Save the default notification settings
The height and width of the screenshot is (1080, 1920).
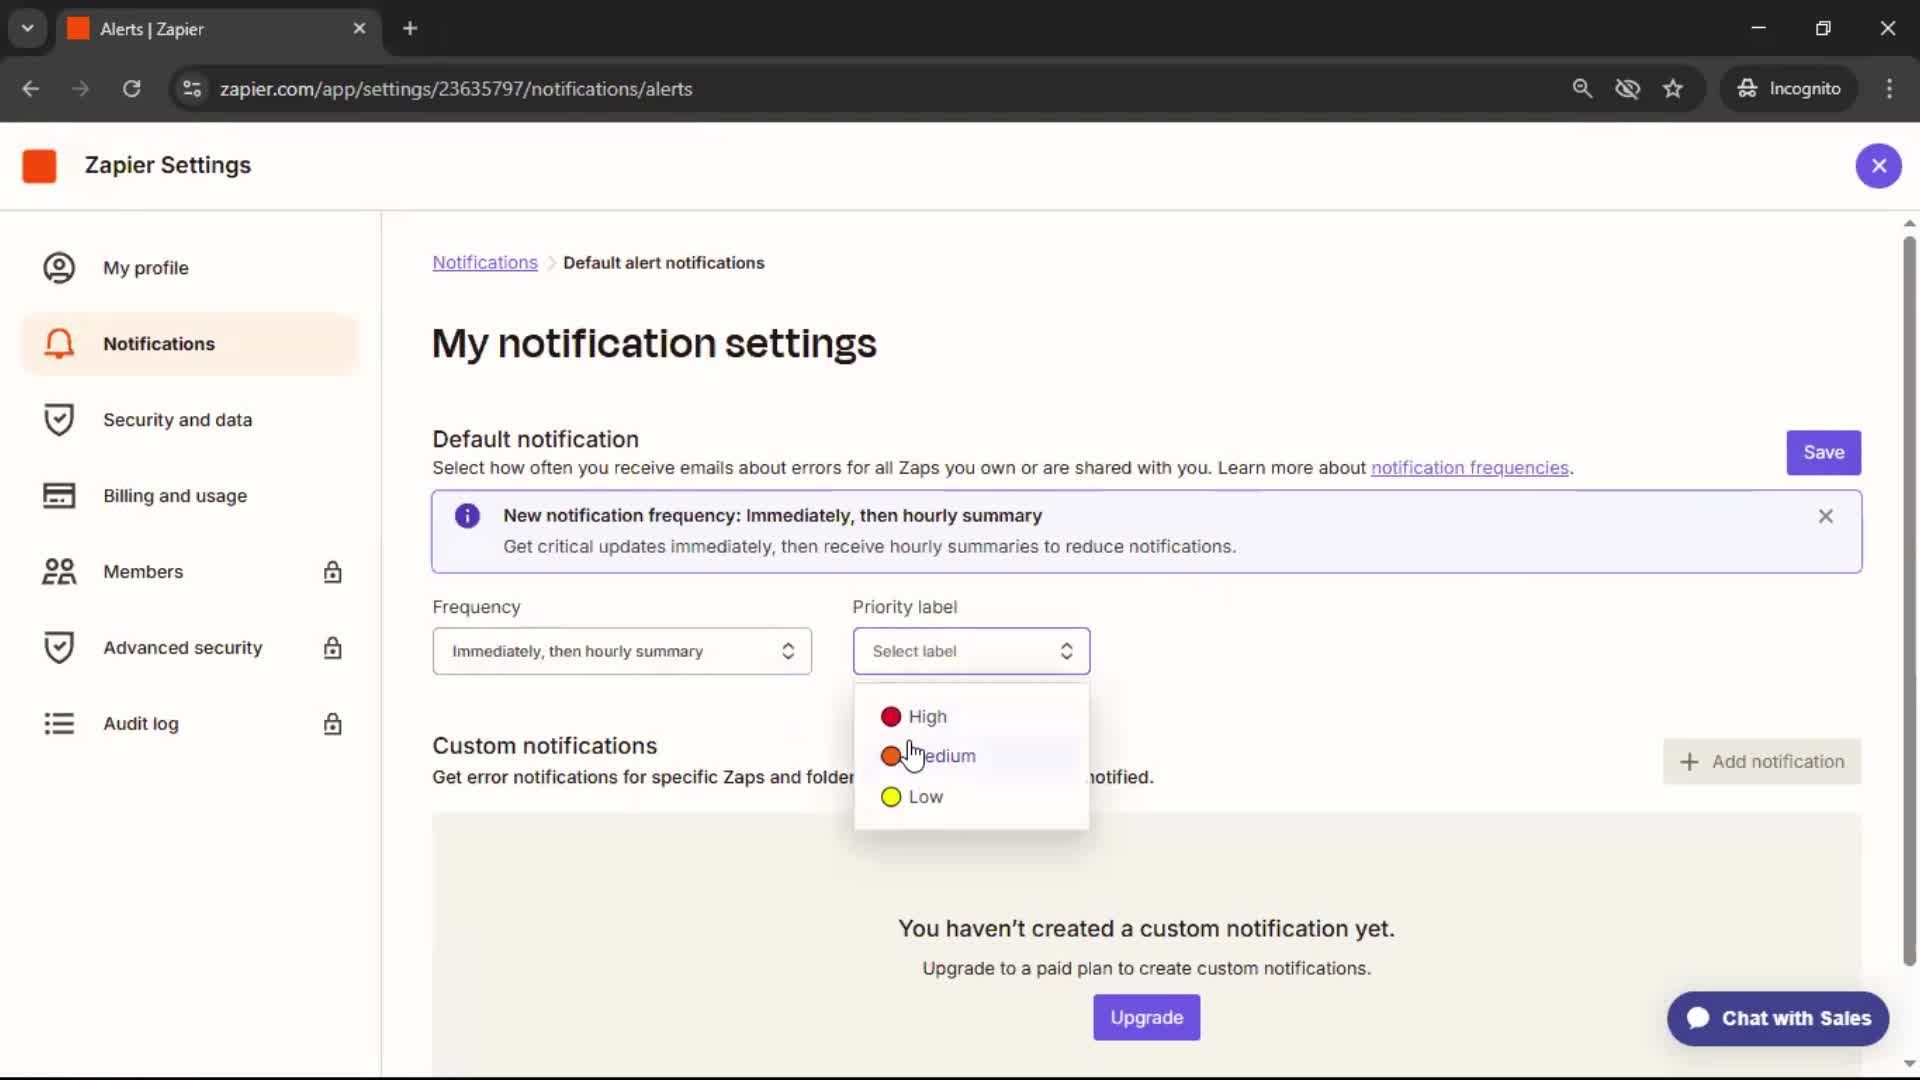coord(1823,453)
